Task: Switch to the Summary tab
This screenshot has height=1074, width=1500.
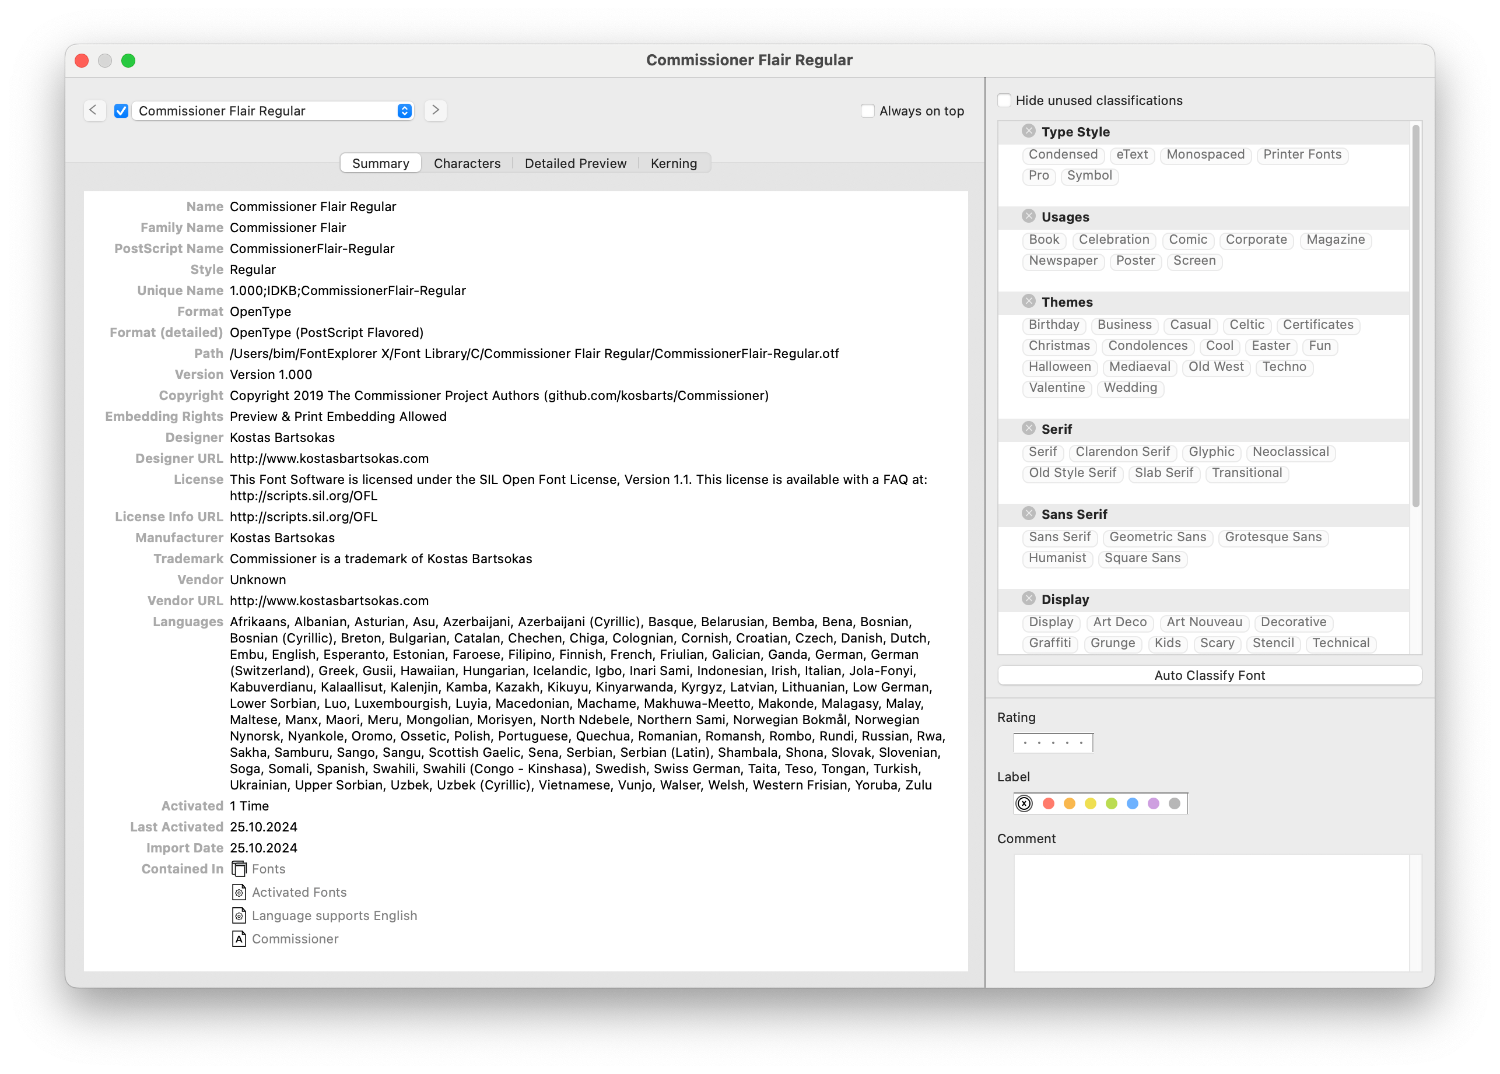Action: (x=381, y=163)
